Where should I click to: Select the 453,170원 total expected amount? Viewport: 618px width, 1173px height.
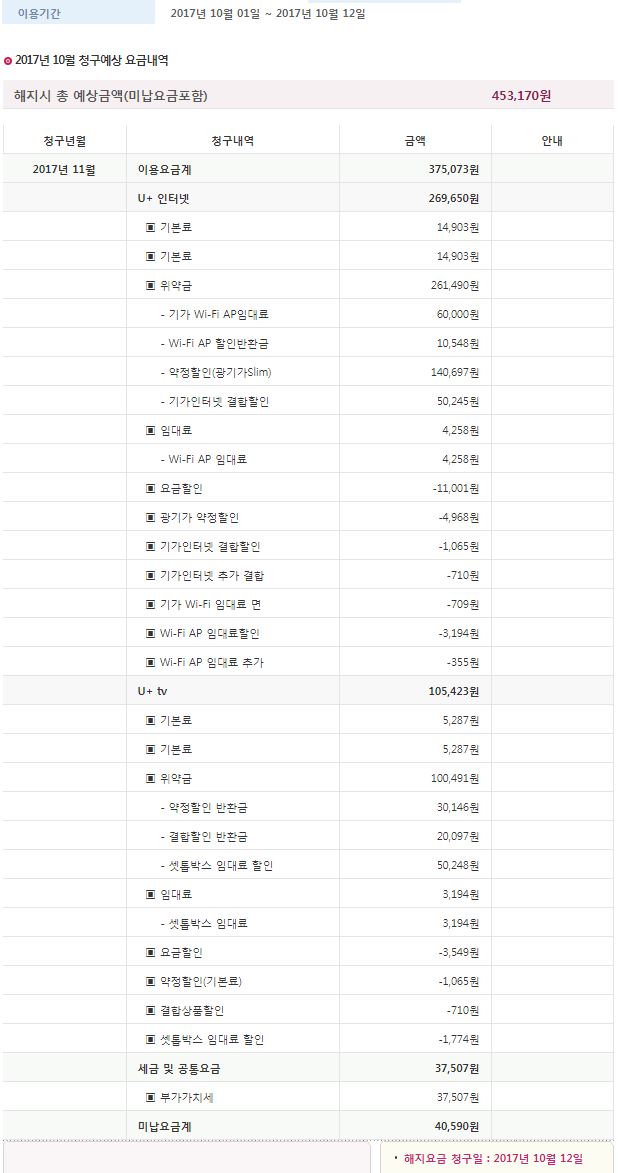click(x=521, y=96)
